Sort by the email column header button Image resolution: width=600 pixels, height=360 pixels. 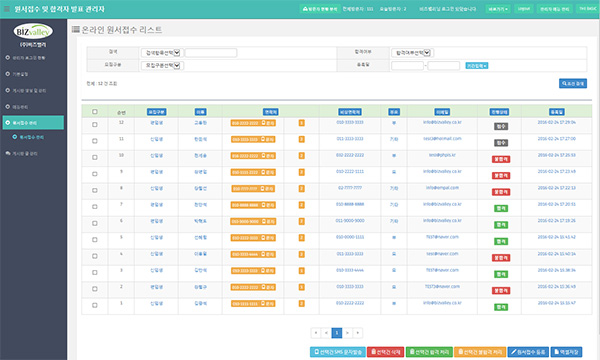(x=442, y=112)
